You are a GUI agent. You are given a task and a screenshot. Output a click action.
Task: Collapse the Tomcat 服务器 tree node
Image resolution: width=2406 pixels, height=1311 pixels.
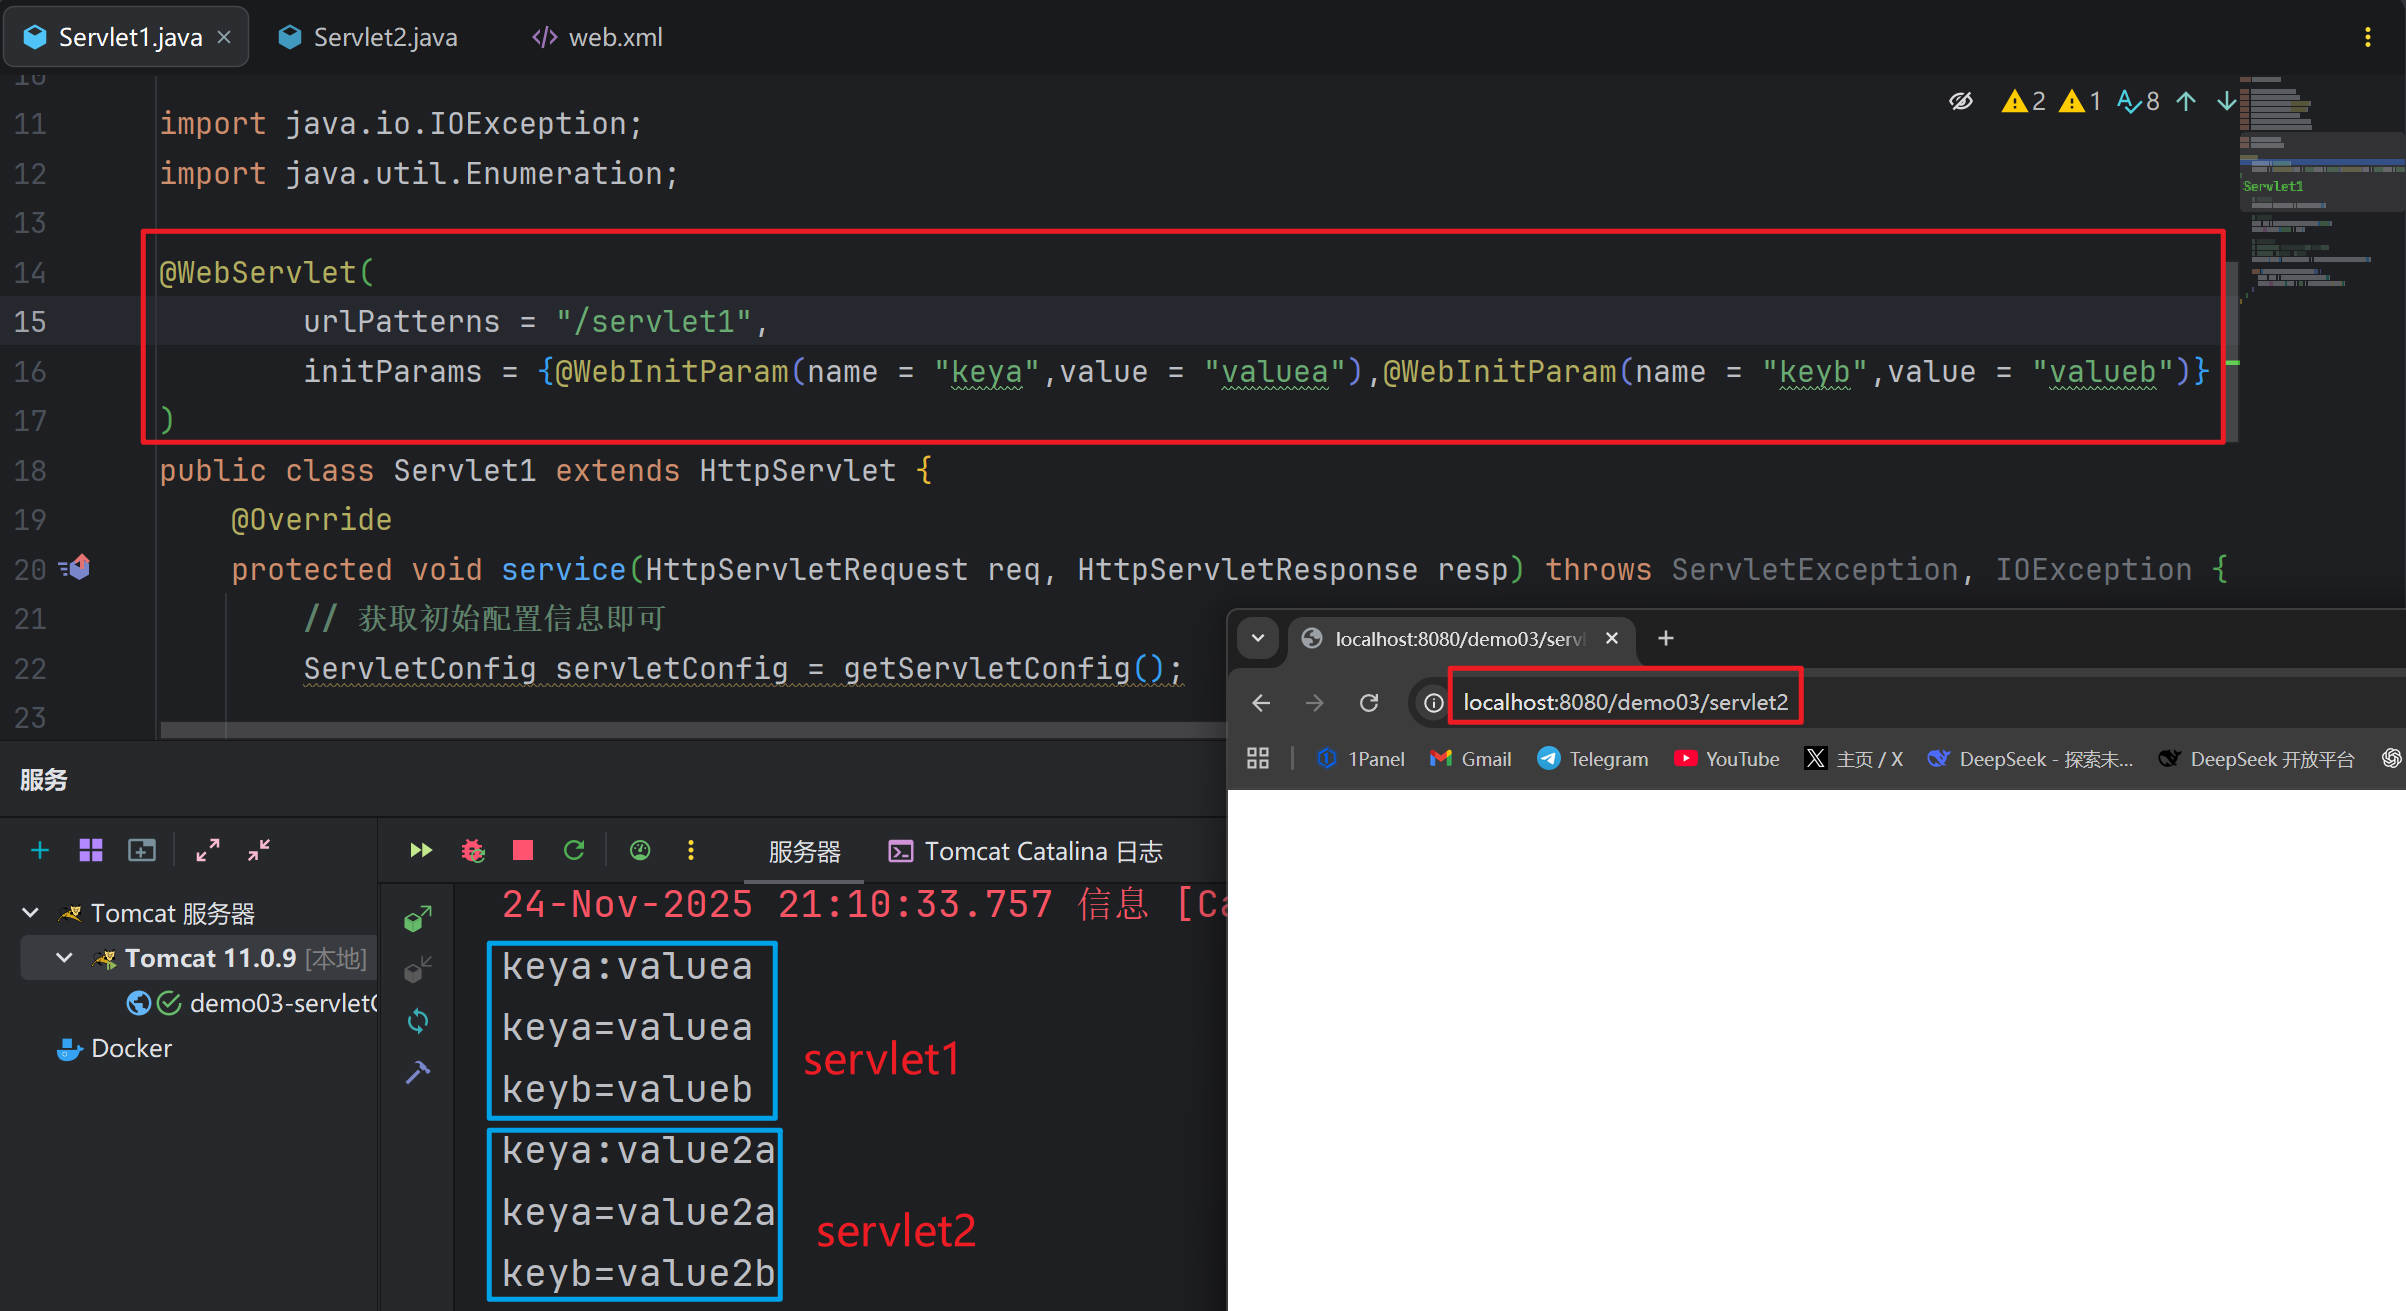click(x=30, y=913)
